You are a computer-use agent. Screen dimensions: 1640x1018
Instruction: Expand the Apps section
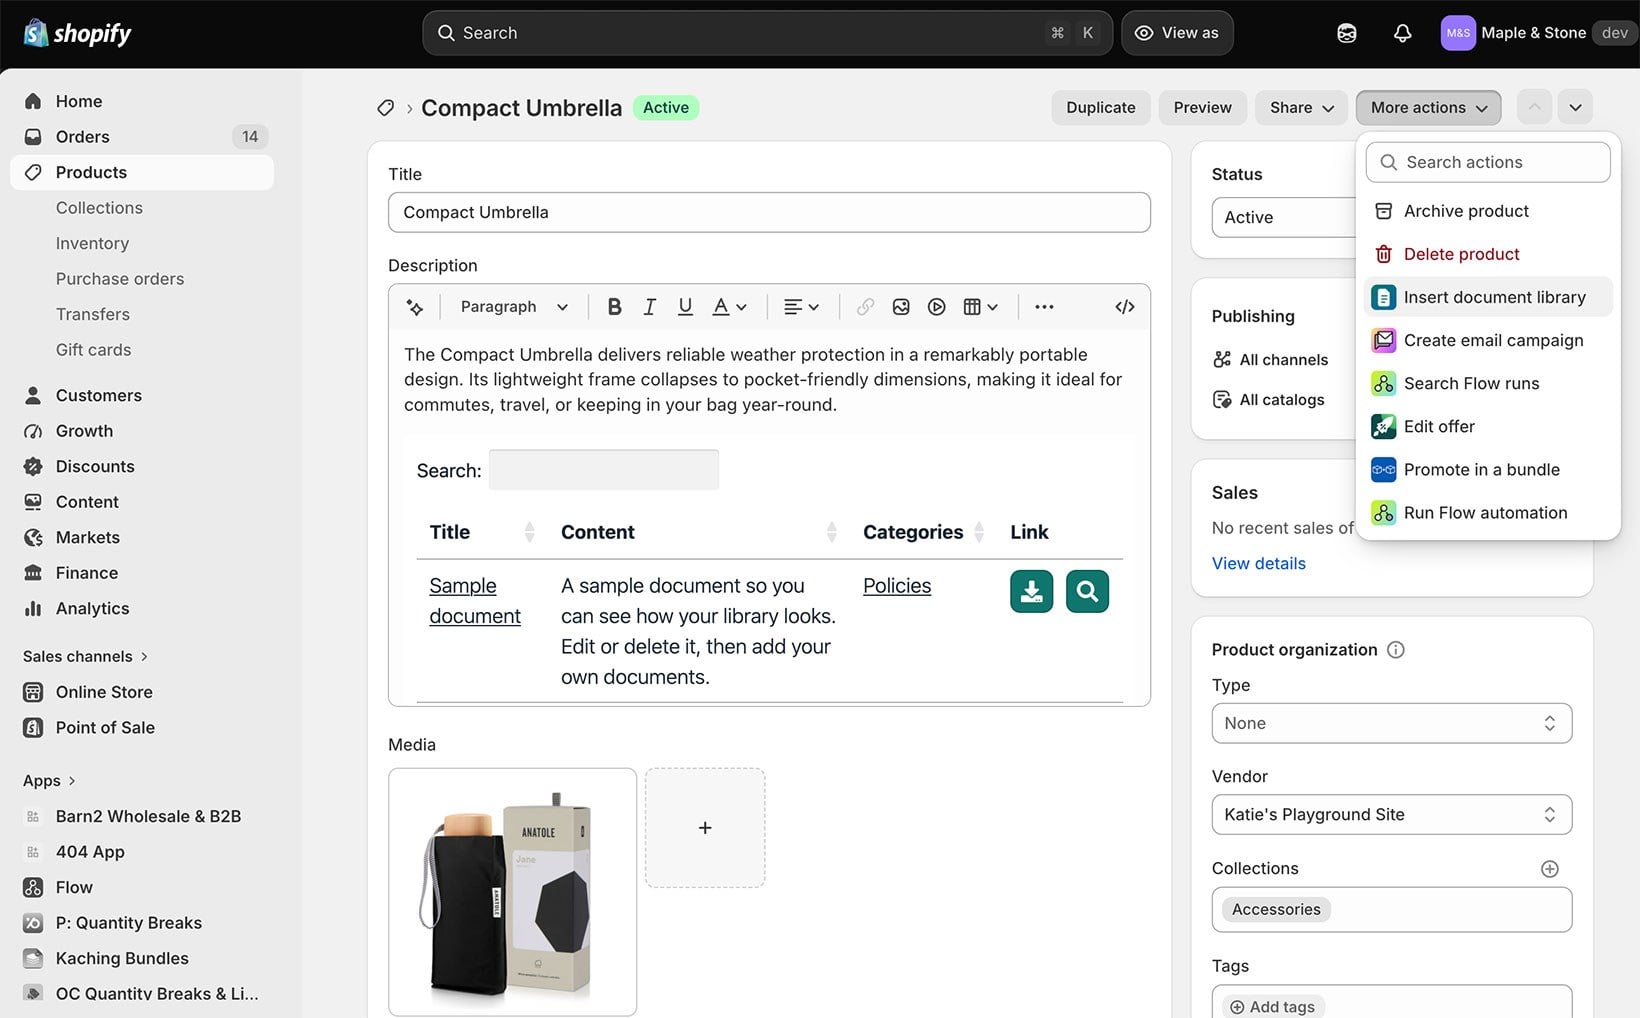49,781
